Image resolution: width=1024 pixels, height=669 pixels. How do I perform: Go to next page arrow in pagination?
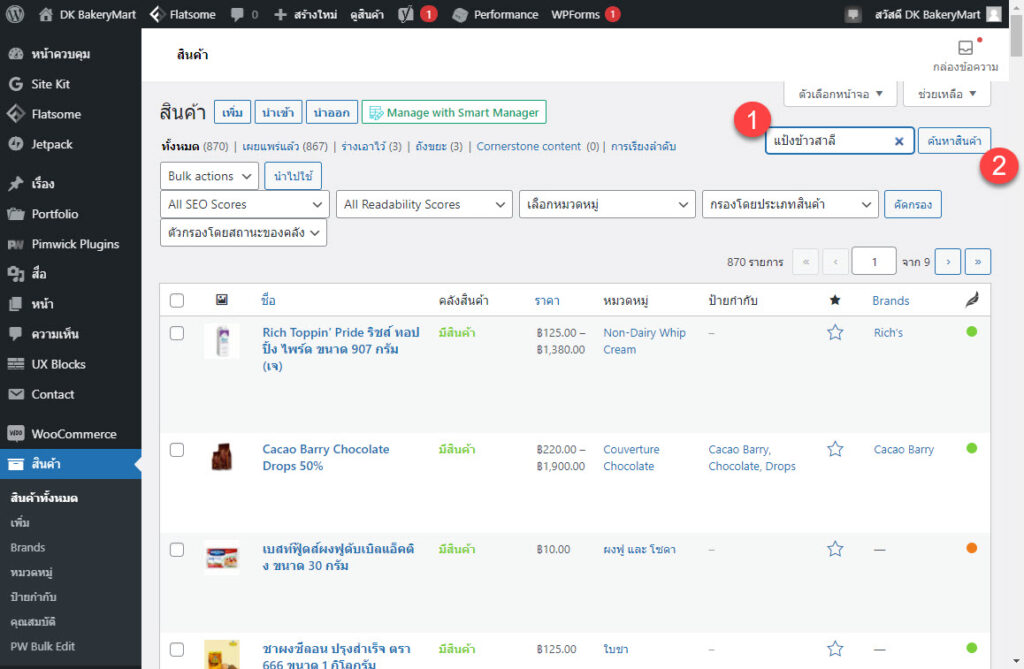click(947, 262)
